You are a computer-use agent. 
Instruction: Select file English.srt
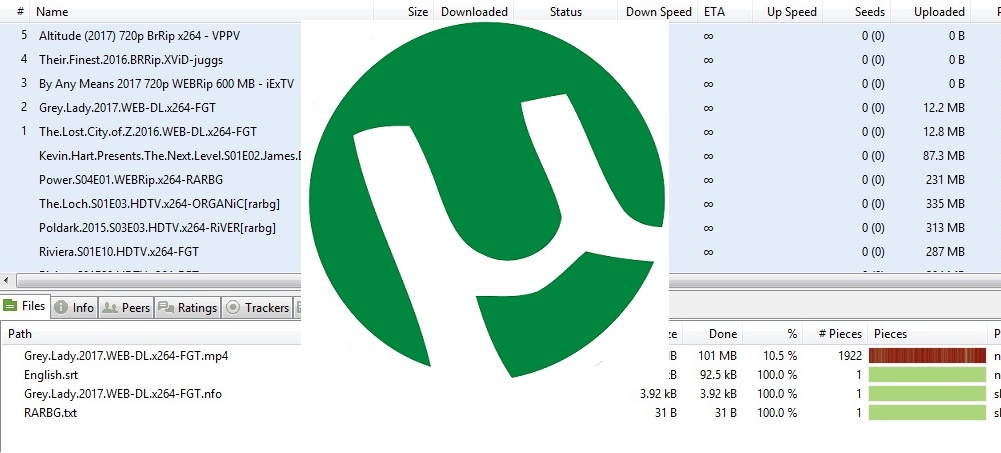(x=51, y=375)
